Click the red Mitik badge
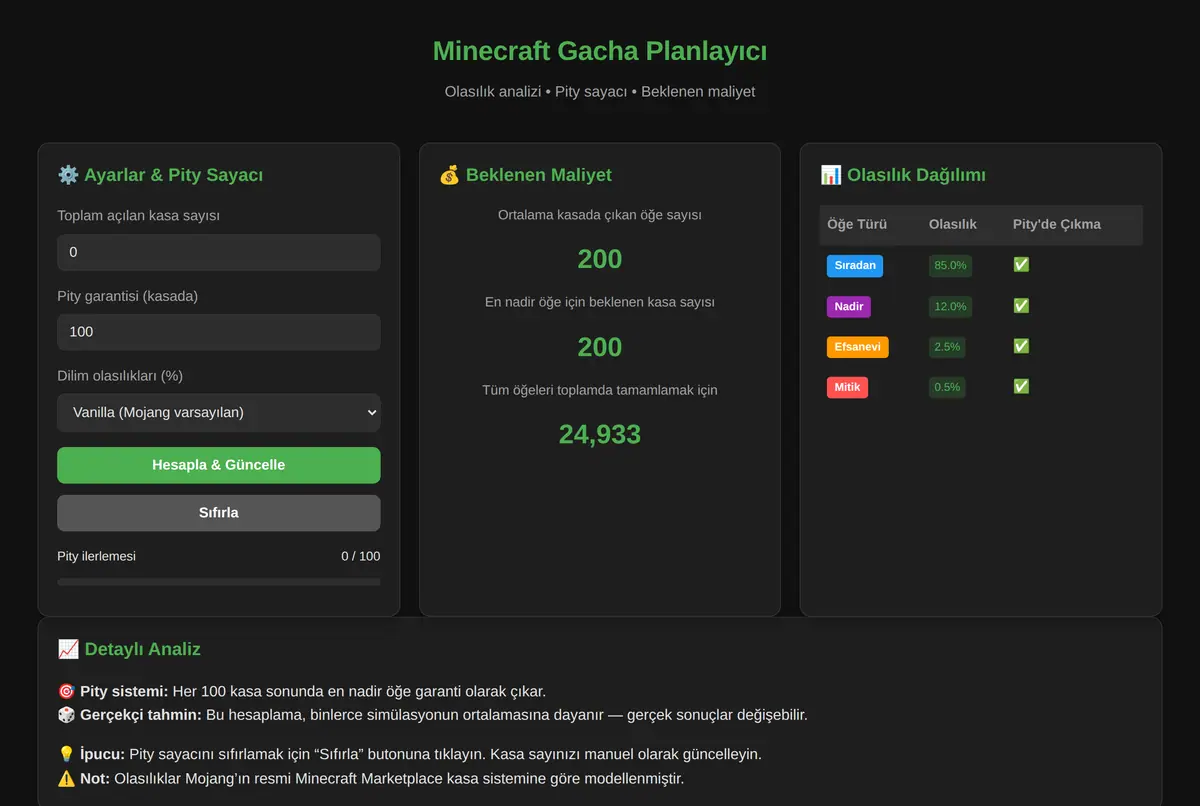Screen dimensions: 1200x806 point(847,387)
